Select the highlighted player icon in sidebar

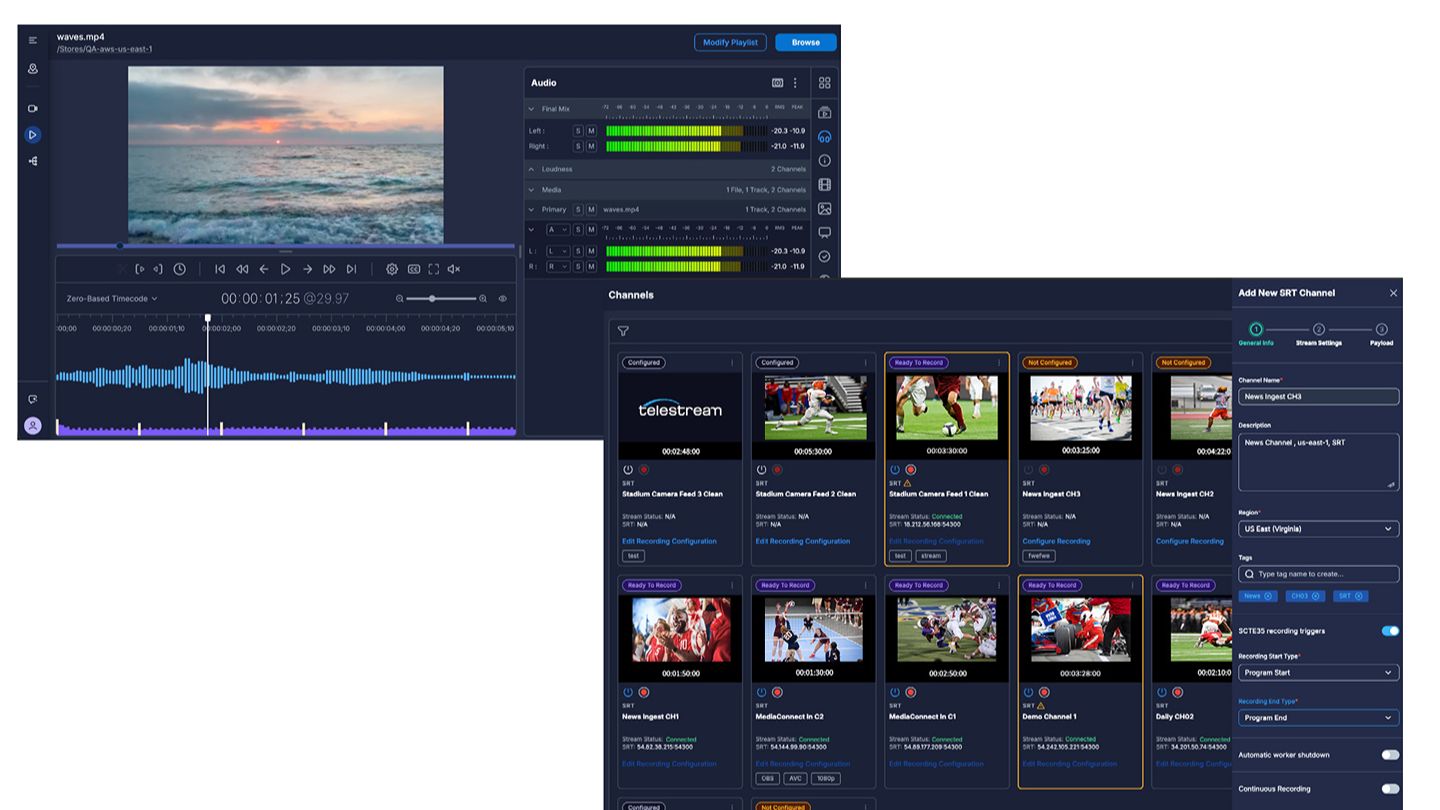coord(33,134)
